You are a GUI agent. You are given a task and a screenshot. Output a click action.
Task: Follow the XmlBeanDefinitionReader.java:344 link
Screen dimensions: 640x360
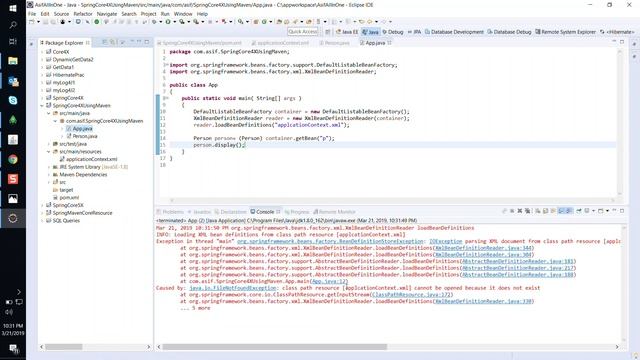coord(483,248)
